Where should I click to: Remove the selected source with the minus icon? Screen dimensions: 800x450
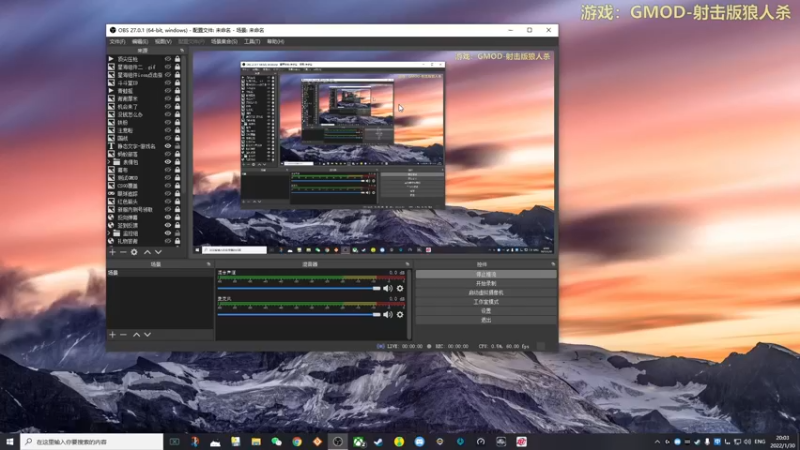(123, 252)
